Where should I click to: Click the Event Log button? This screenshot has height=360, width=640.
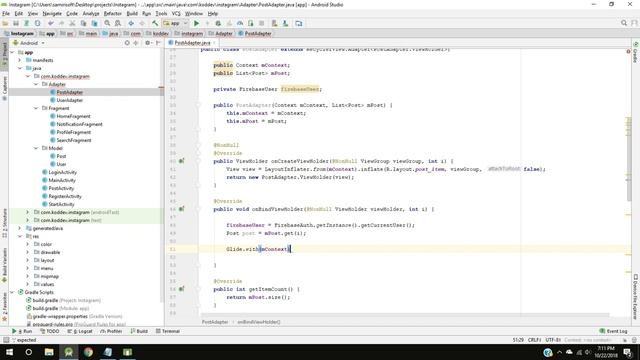[613, 331]
